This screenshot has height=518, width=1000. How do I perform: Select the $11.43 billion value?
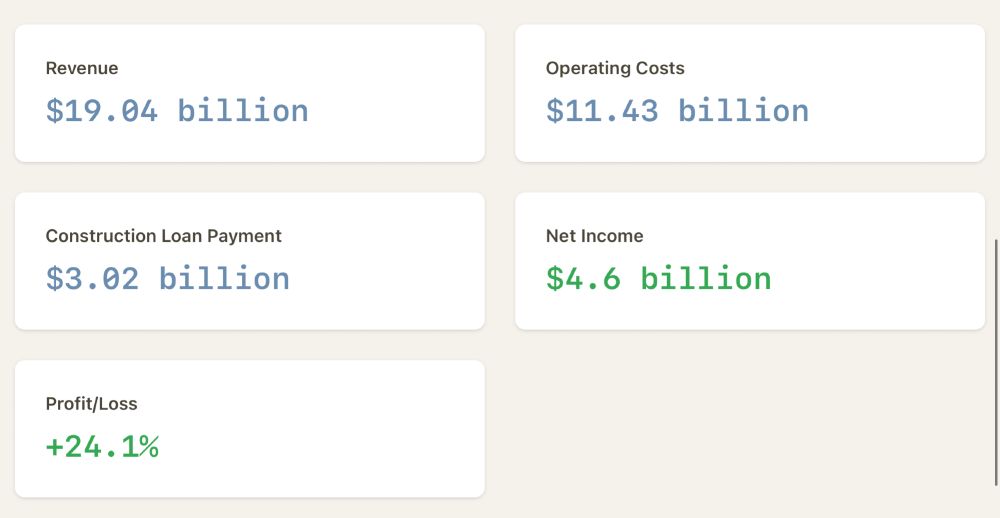click(677, 111)
